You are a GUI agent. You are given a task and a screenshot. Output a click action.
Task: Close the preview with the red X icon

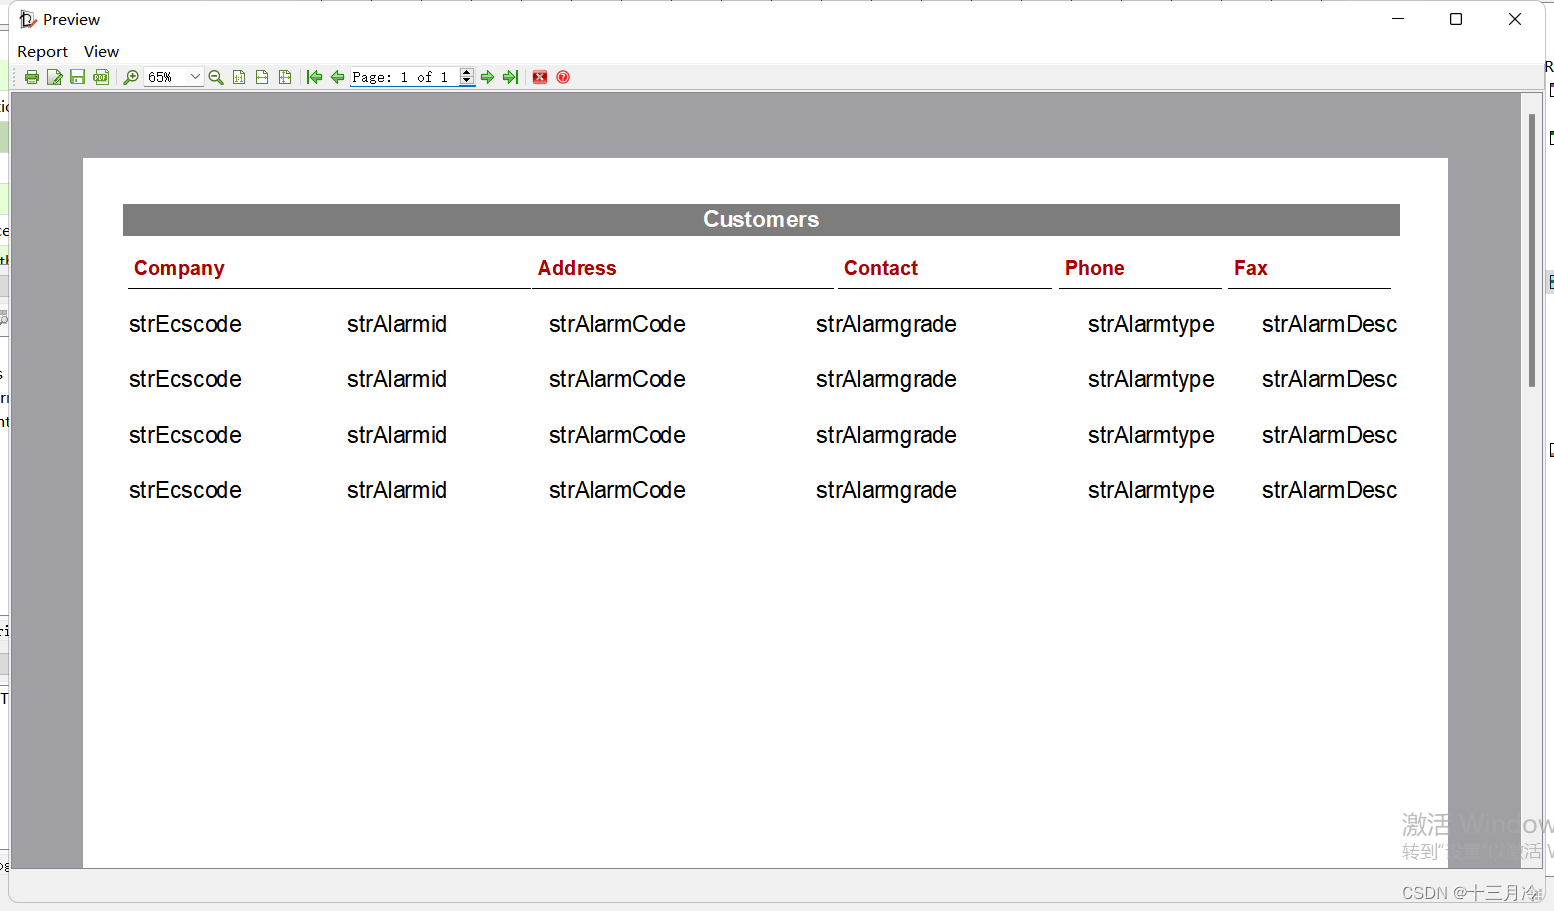click(539, 76)
